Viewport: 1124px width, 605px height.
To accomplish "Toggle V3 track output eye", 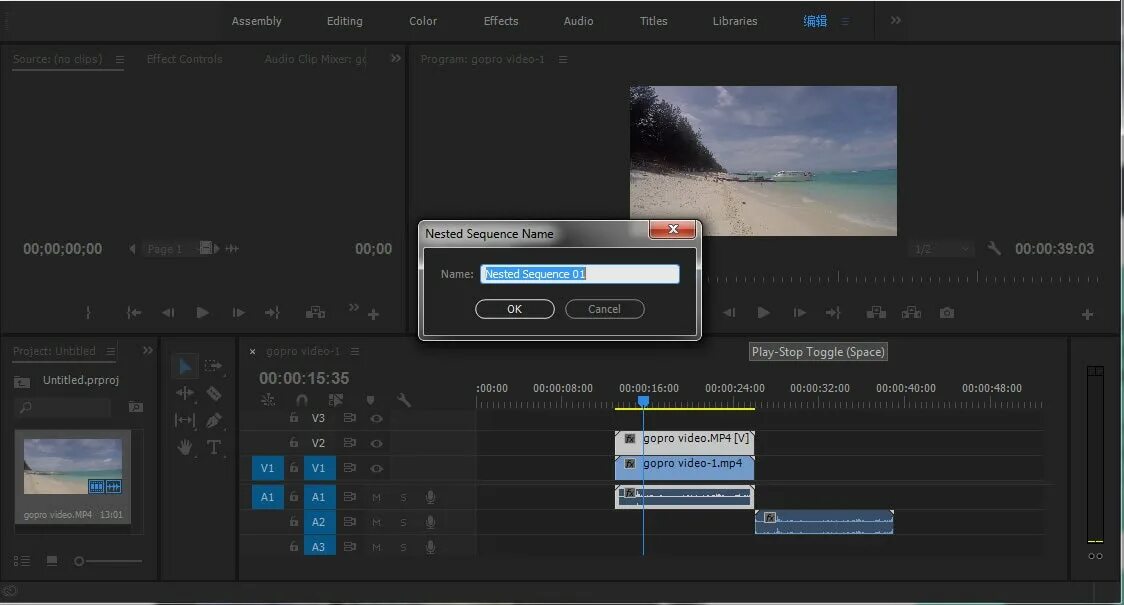I will [x=376, y=418].
